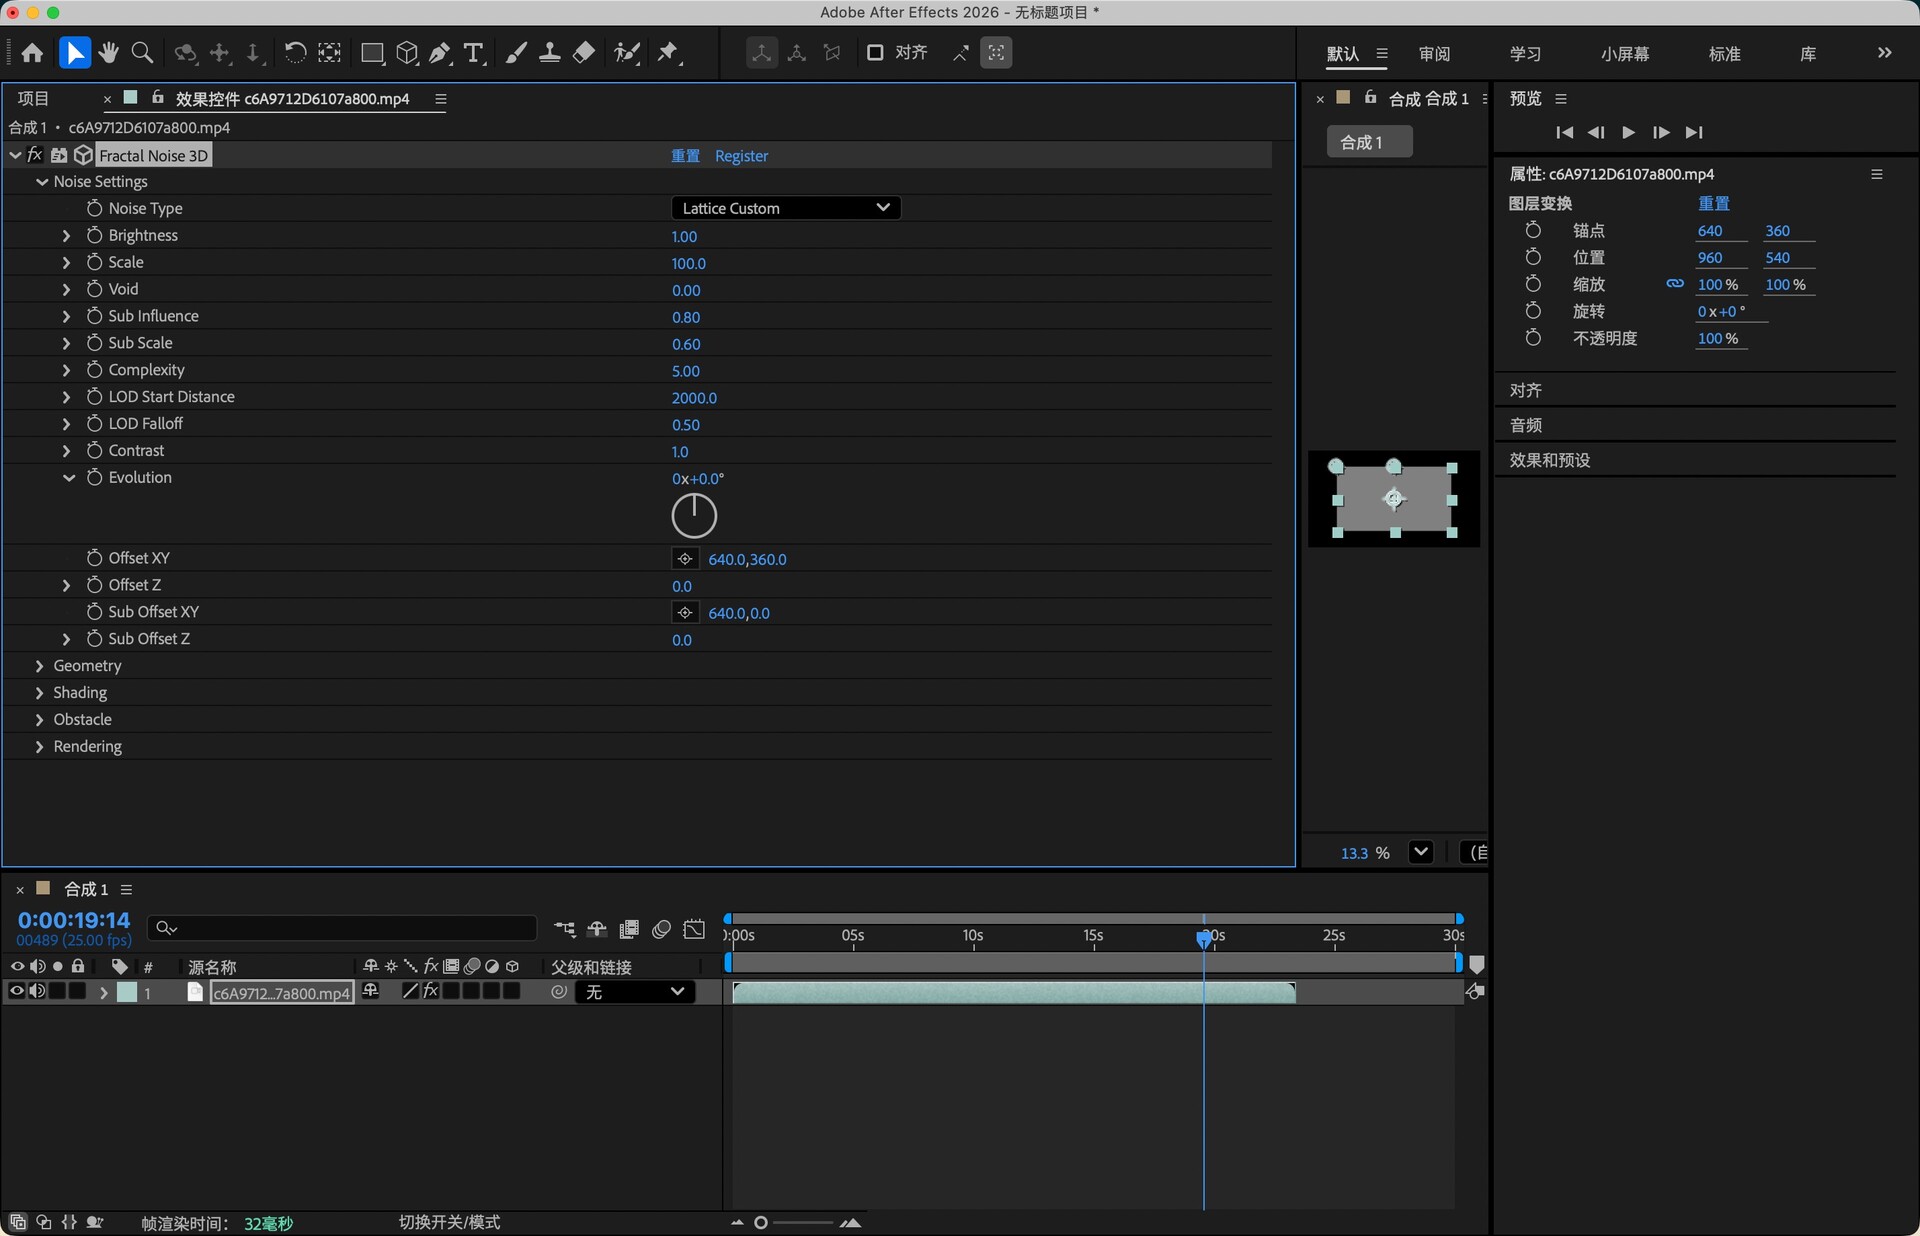Switch to the 审阅 workspace
The width and height of the screenshot is (1920, 1236).
point(1434,54)
